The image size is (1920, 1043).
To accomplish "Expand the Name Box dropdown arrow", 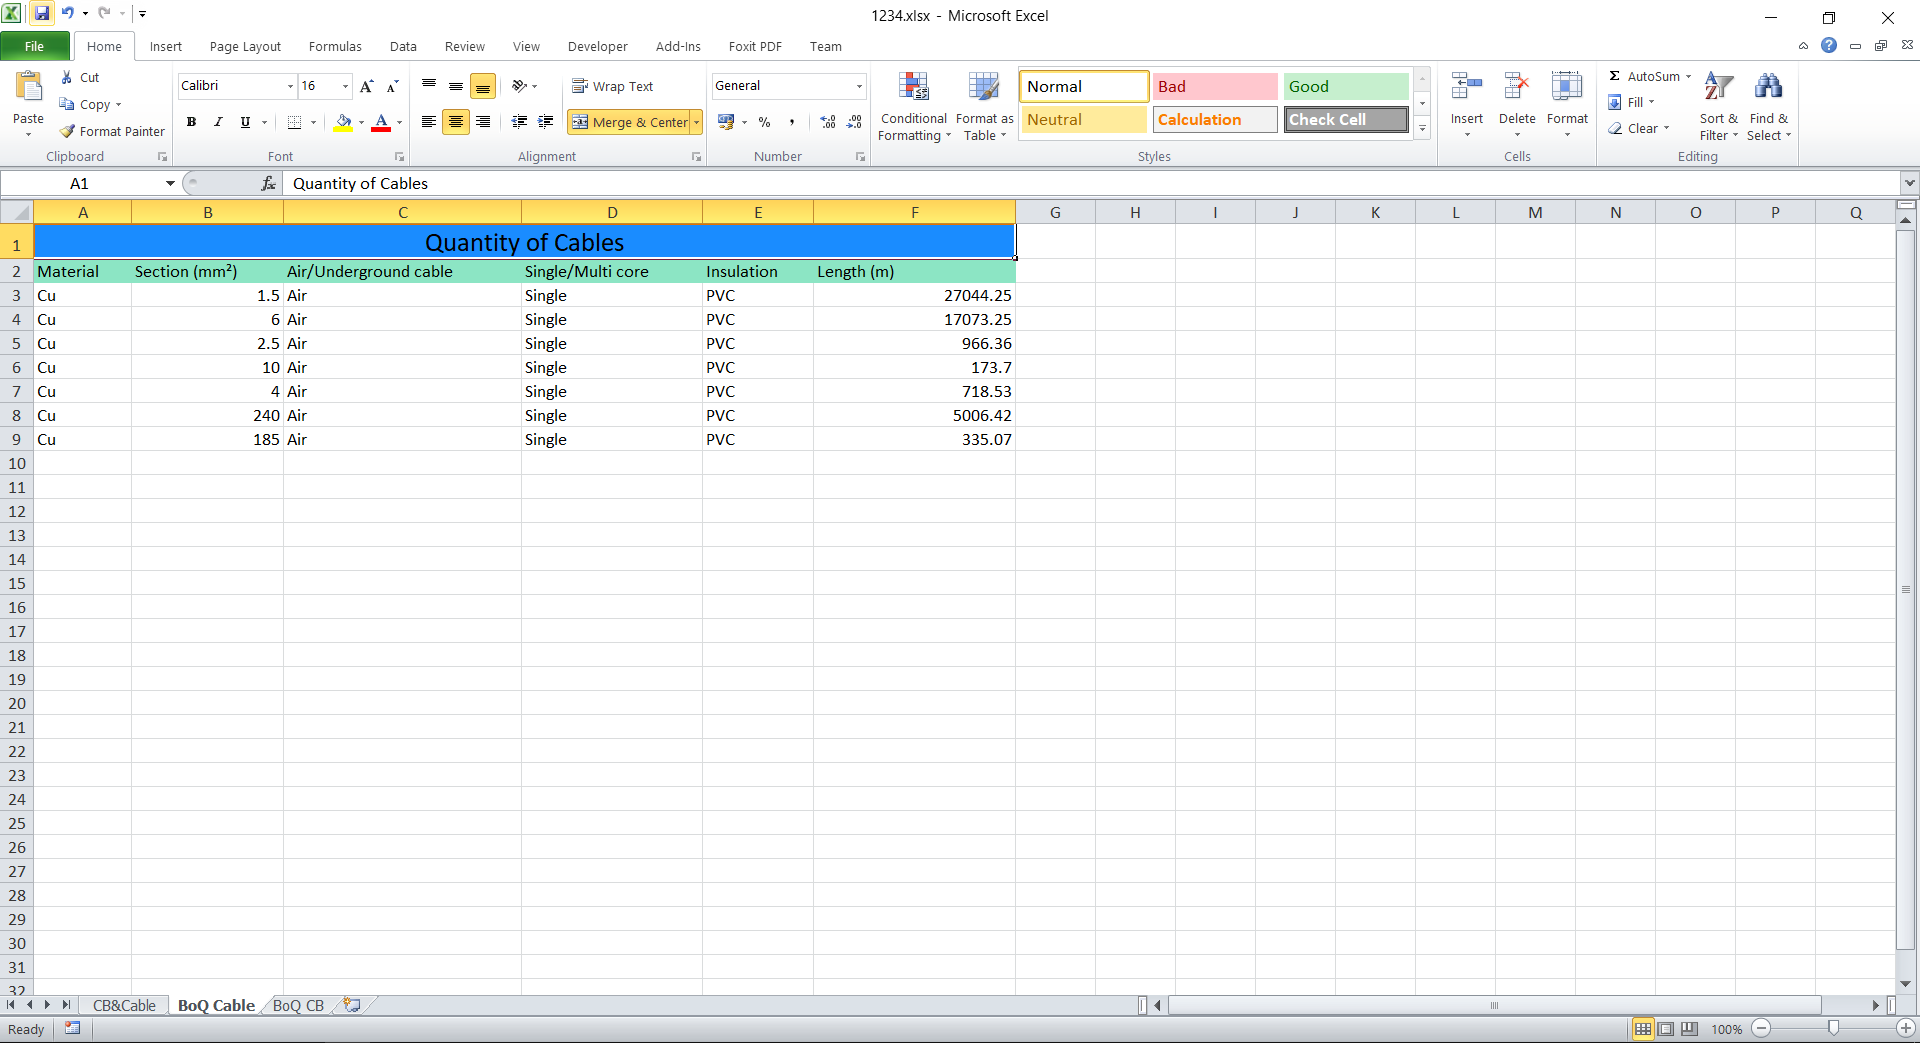I will [x=170, y=183].
